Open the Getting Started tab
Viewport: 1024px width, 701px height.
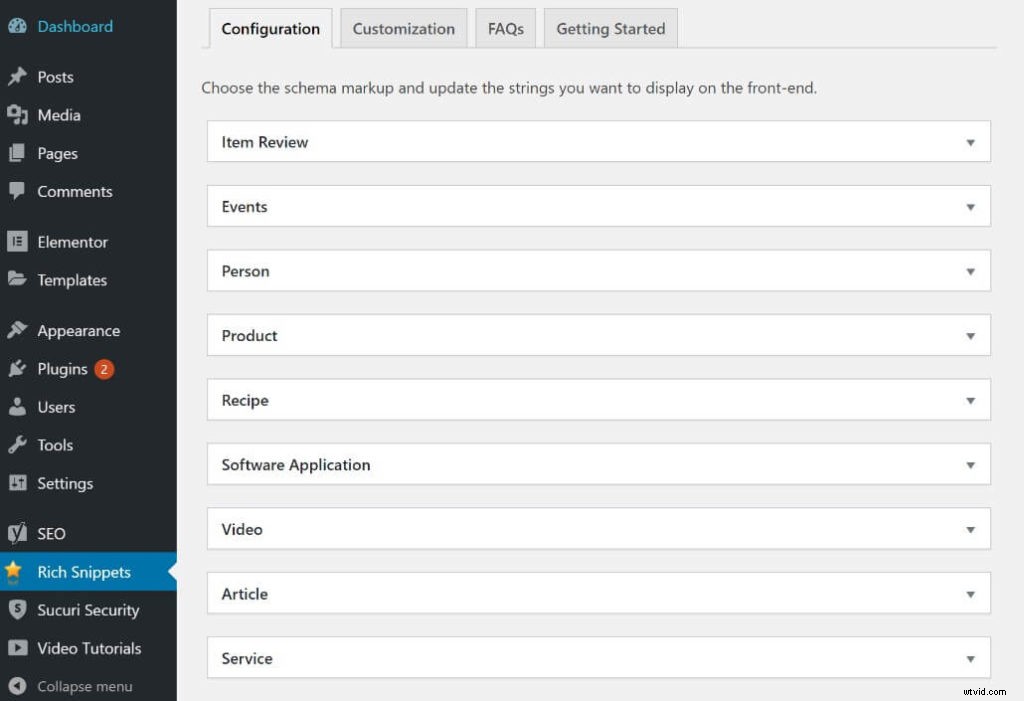(x=610, y=28)
